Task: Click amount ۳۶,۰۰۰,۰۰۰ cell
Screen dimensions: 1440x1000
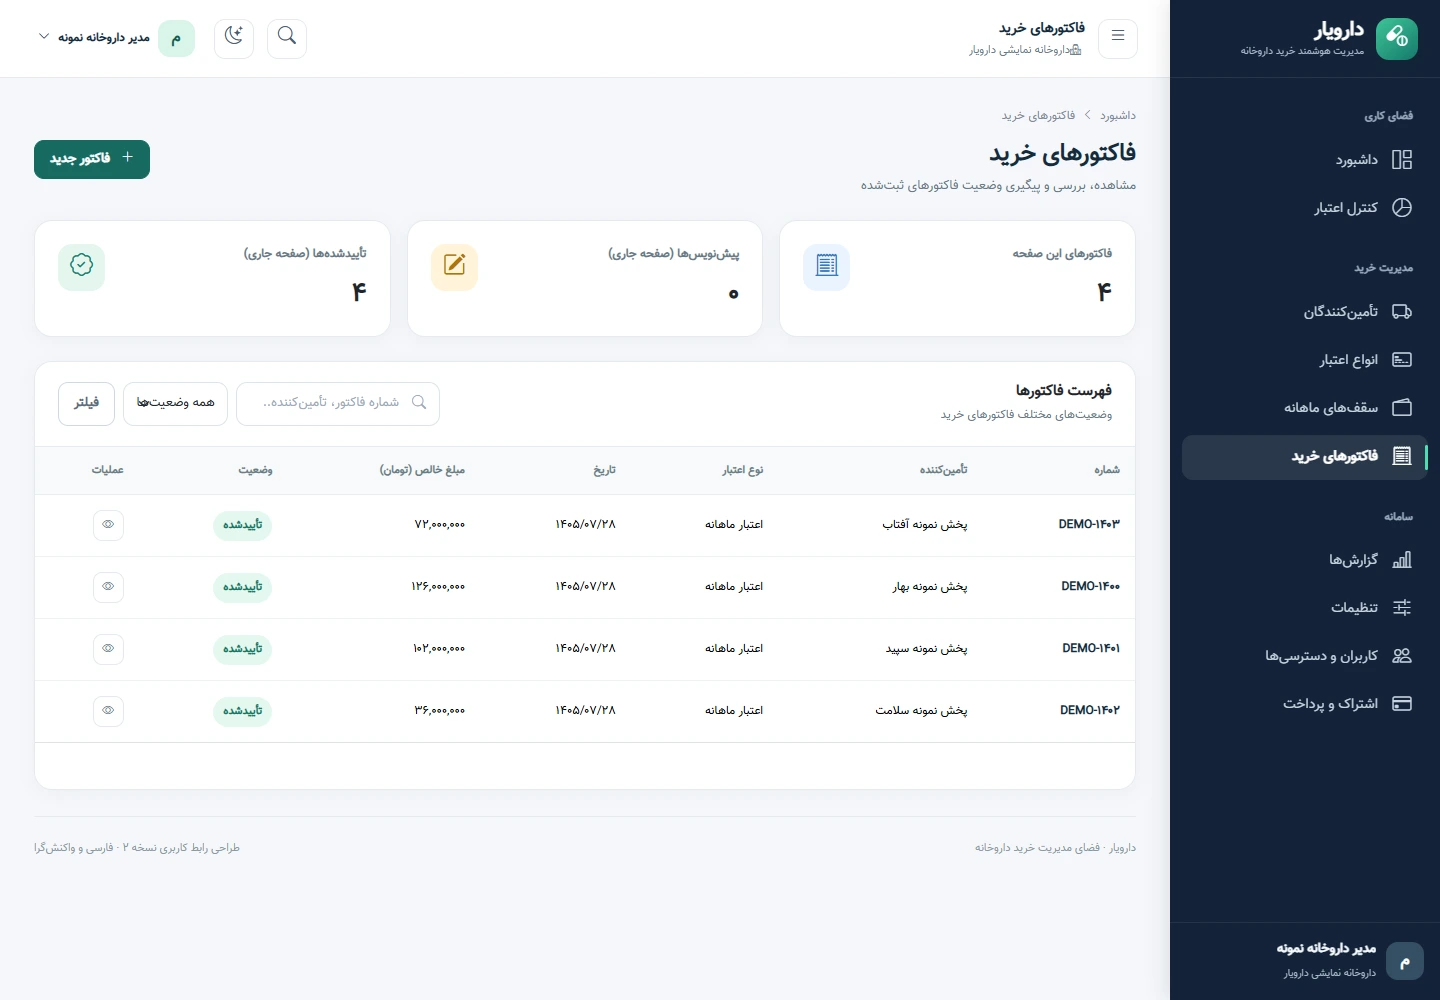Action: [440, 711]
